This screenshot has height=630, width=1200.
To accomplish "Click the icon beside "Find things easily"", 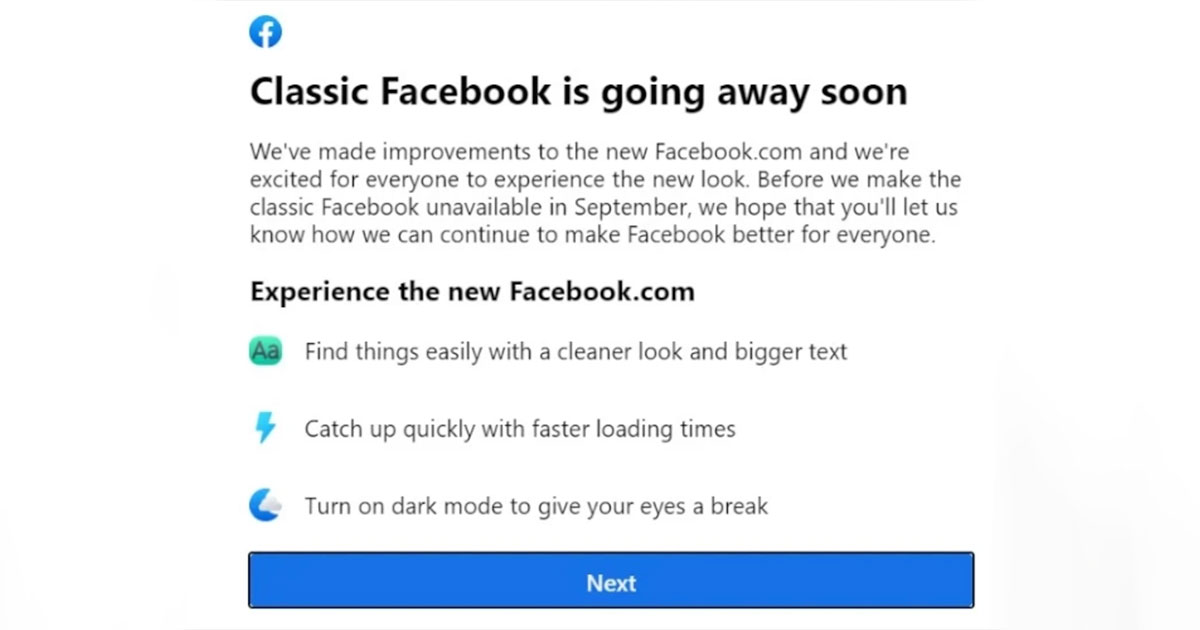I will point(264,351).
